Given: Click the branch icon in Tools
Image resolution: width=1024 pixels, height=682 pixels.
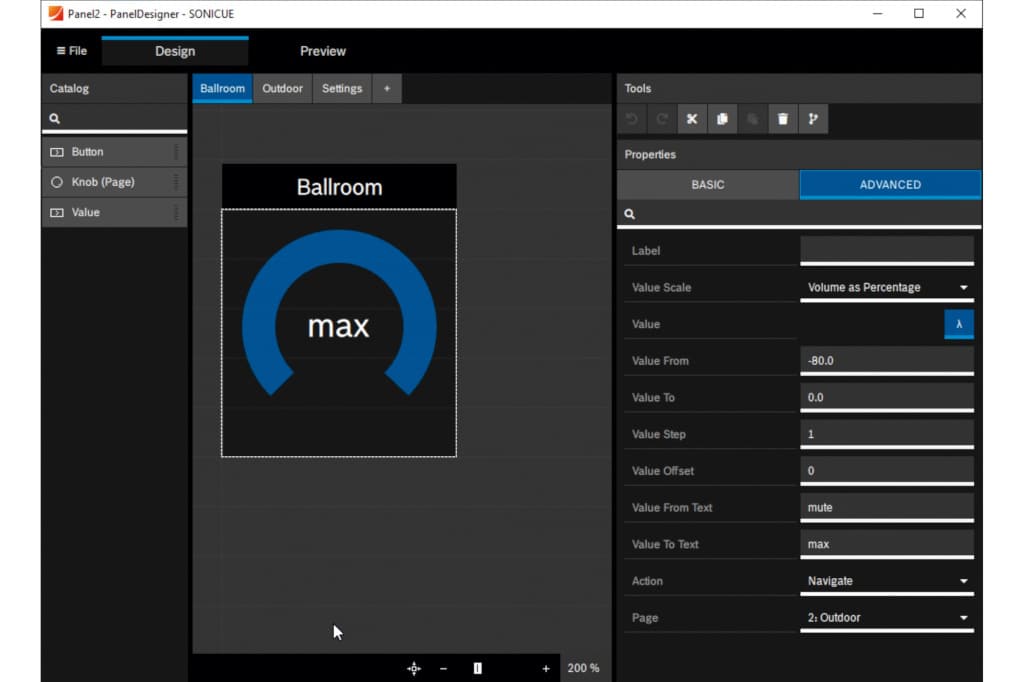Looking at the screenshot, I should (x=812, y=119).
